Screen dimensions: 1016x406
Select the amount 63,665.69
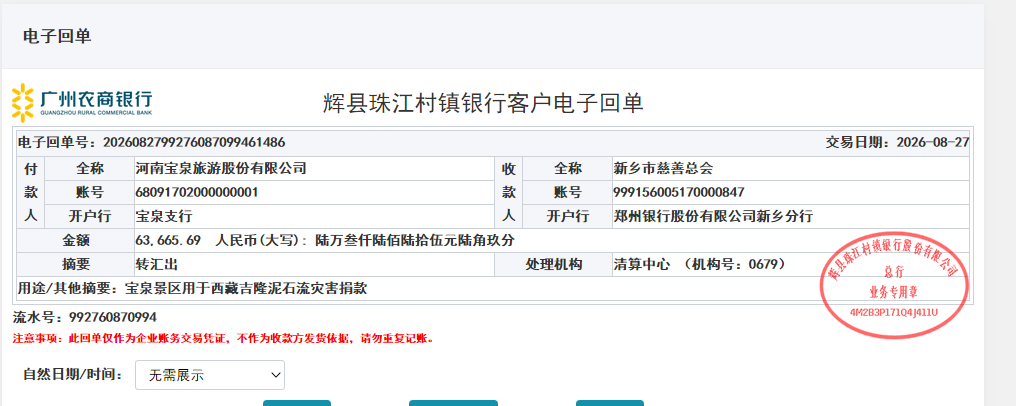click(168, 241)
